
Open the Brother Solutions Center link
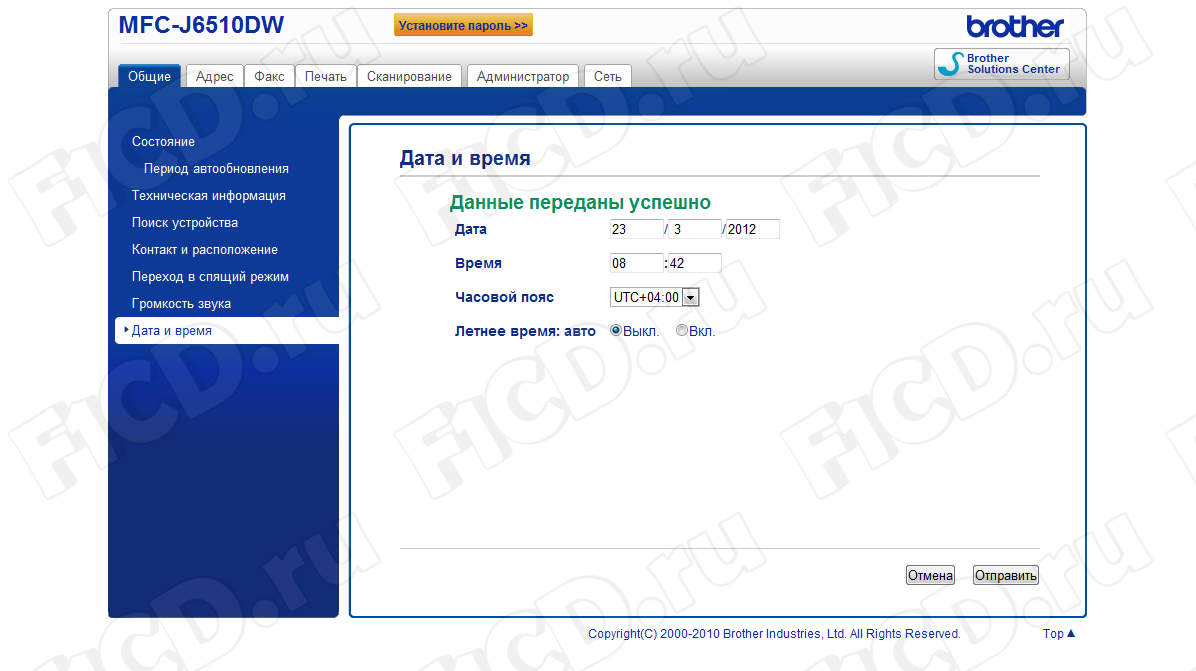(x=1001, y=64)
